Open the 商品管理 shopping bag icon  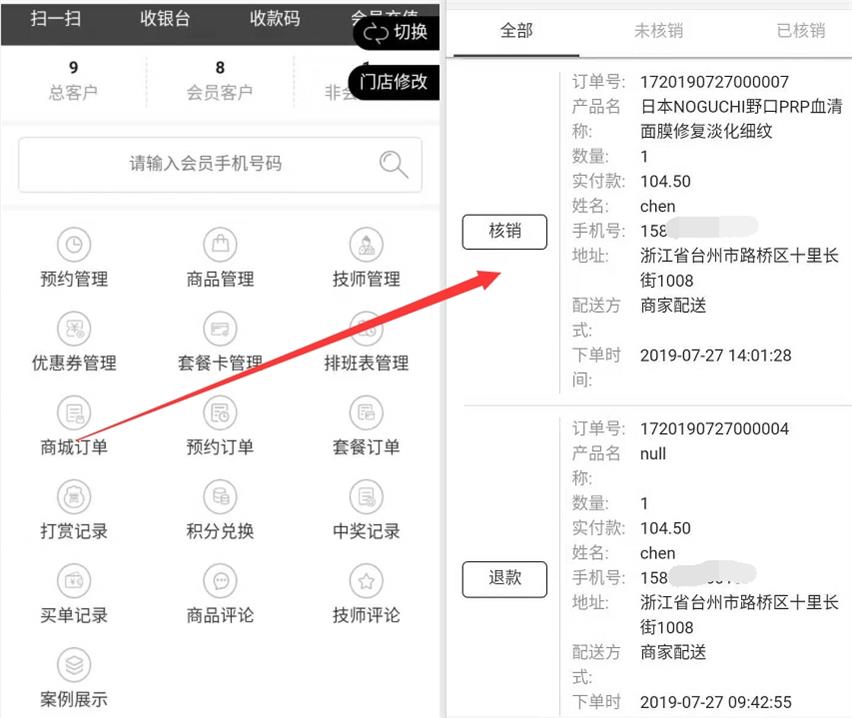(x=220, y=245)
